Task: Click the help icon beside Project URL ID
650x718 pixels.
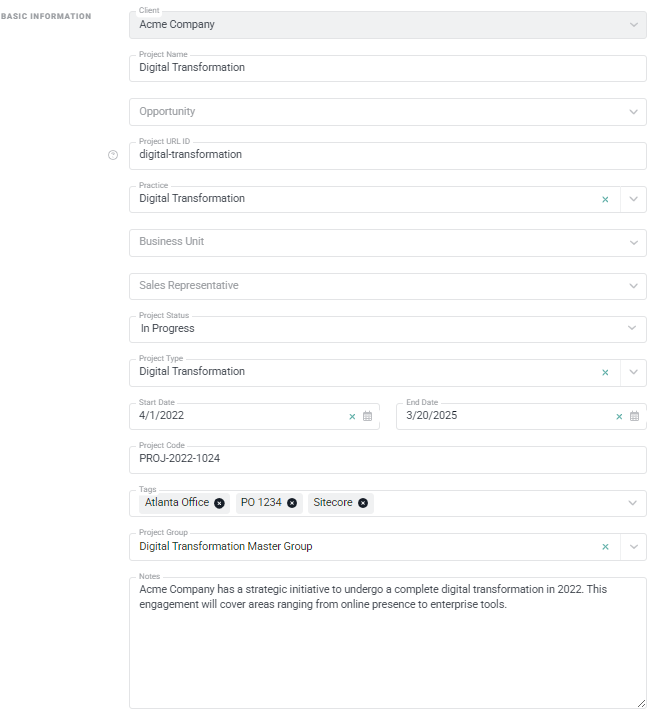Action: pos(113,155)
